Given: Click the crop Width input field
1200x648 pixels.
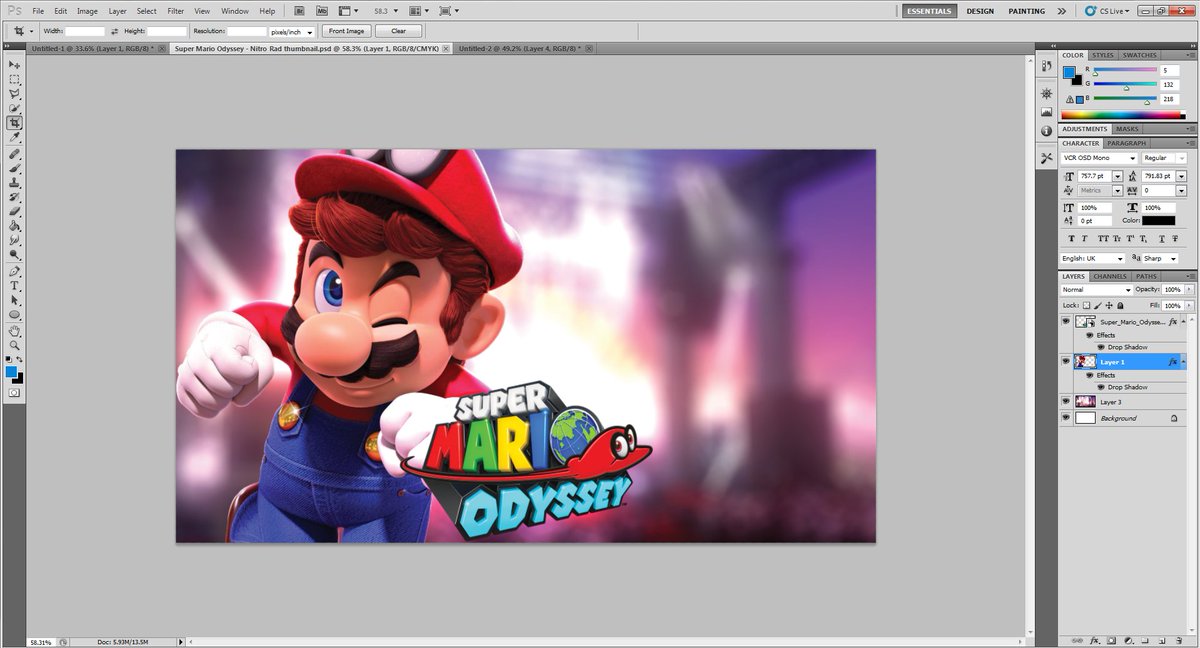Looking at the screenshot, I should (x=85, y=31).
